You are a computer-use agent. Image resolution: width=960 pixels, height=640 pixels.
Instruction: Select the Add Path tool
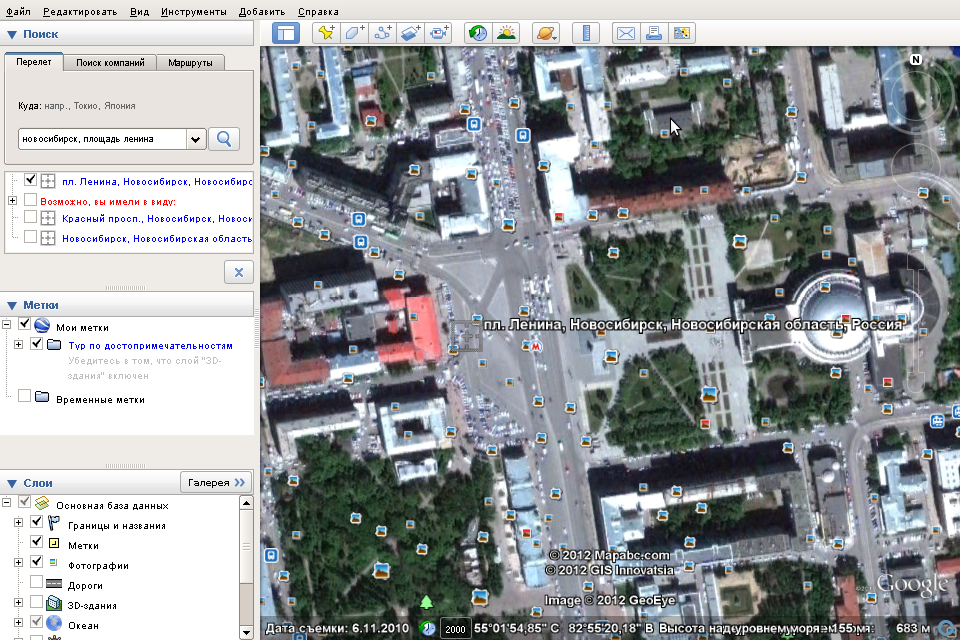tap(383, 33)
